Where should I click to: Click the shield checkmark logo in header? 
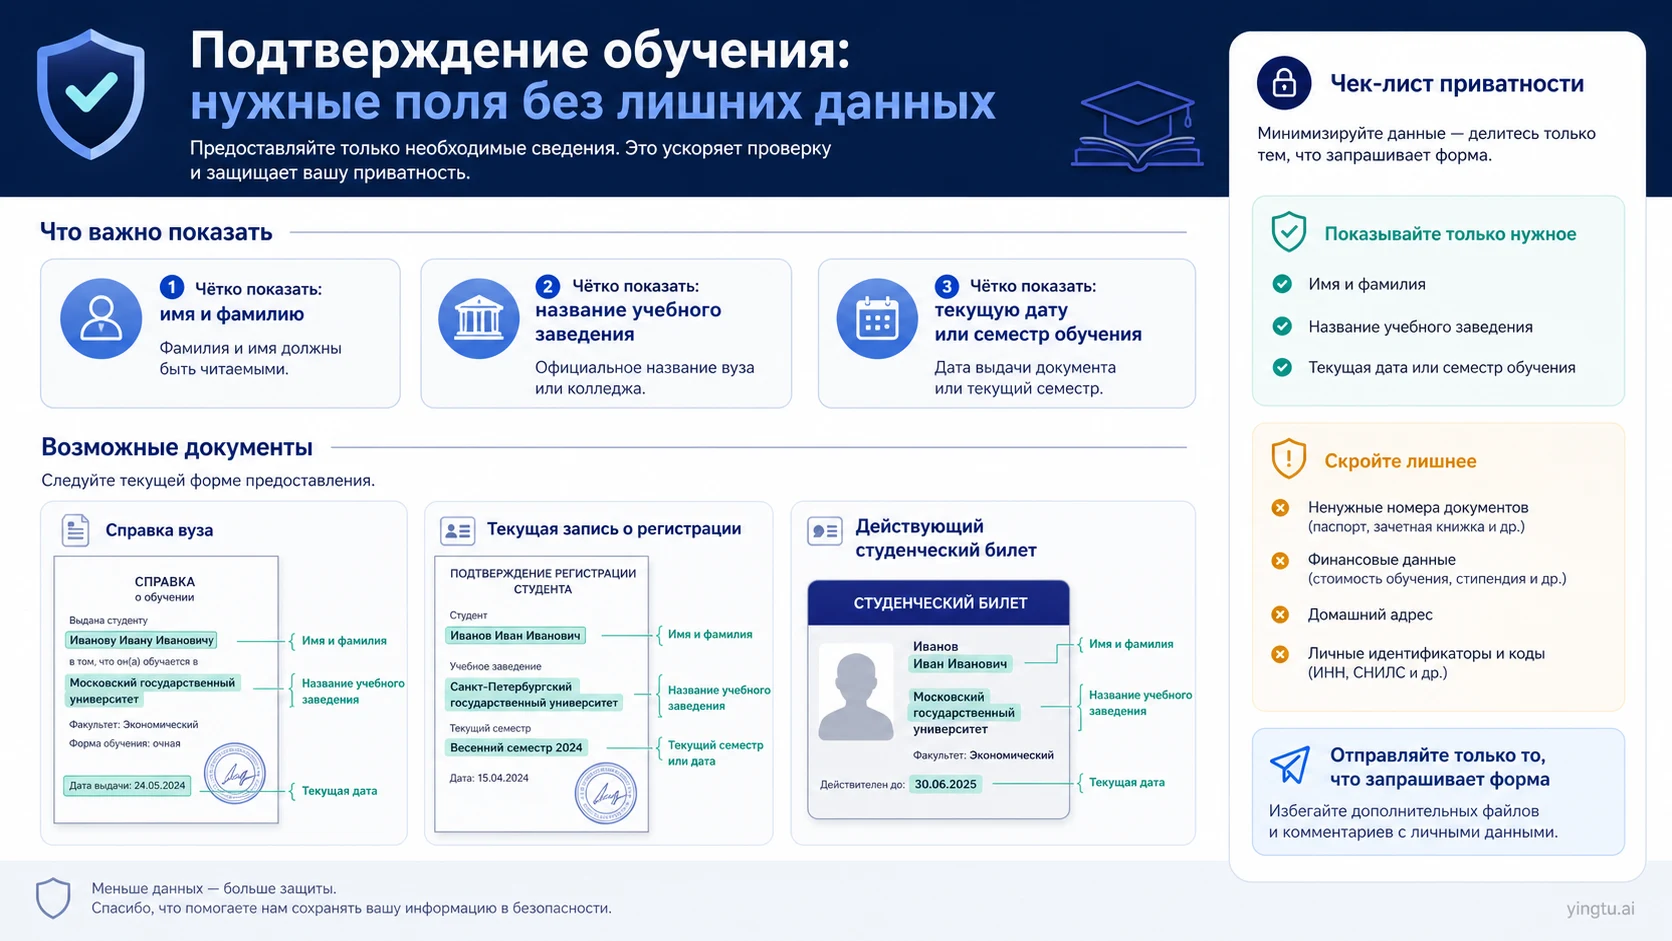point(91,94)
